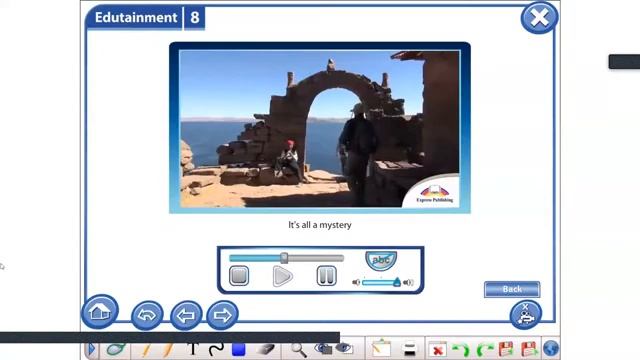The width and height of the screenshot is (640, 360).
Task: Open the blue color swatch
Action: click(x=238, y=349)
